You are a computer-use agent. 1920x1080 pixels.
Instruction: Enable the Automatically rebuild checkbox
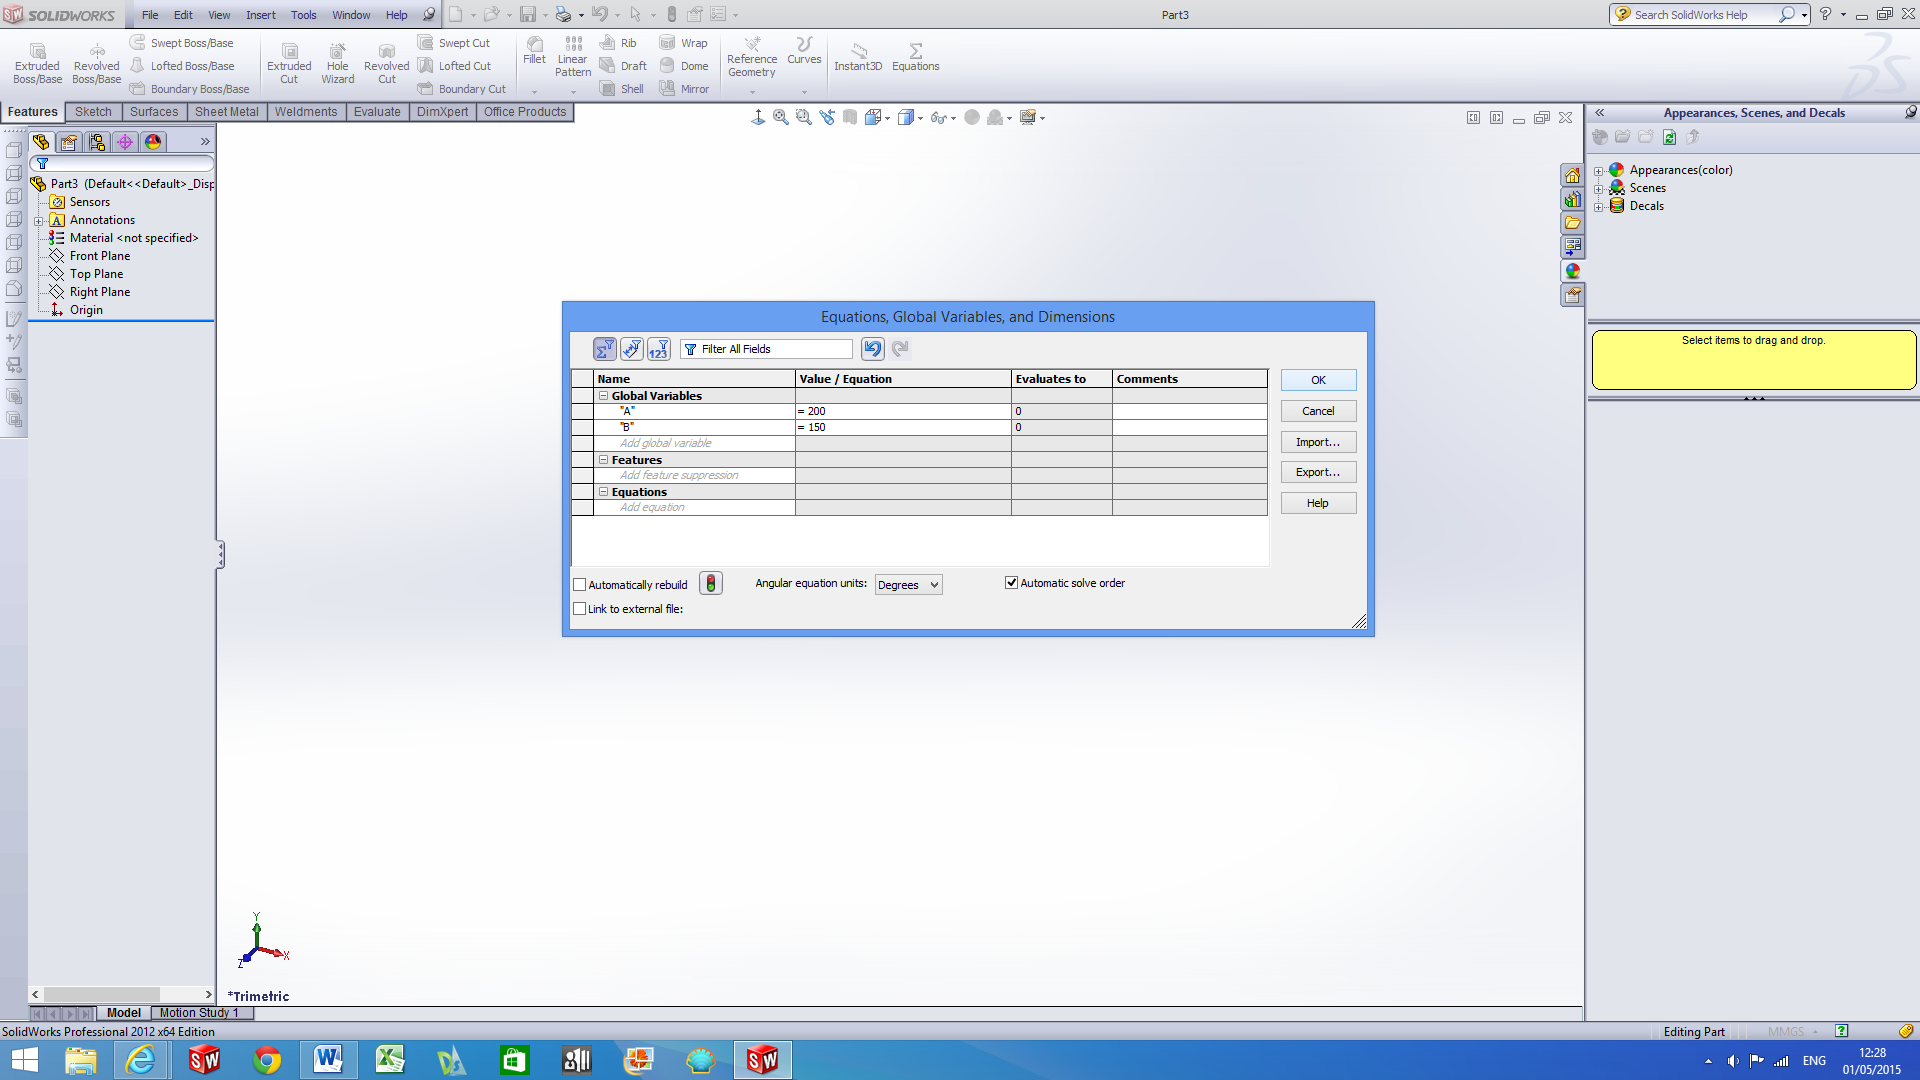pyautogui.click(x=579, y=584)
